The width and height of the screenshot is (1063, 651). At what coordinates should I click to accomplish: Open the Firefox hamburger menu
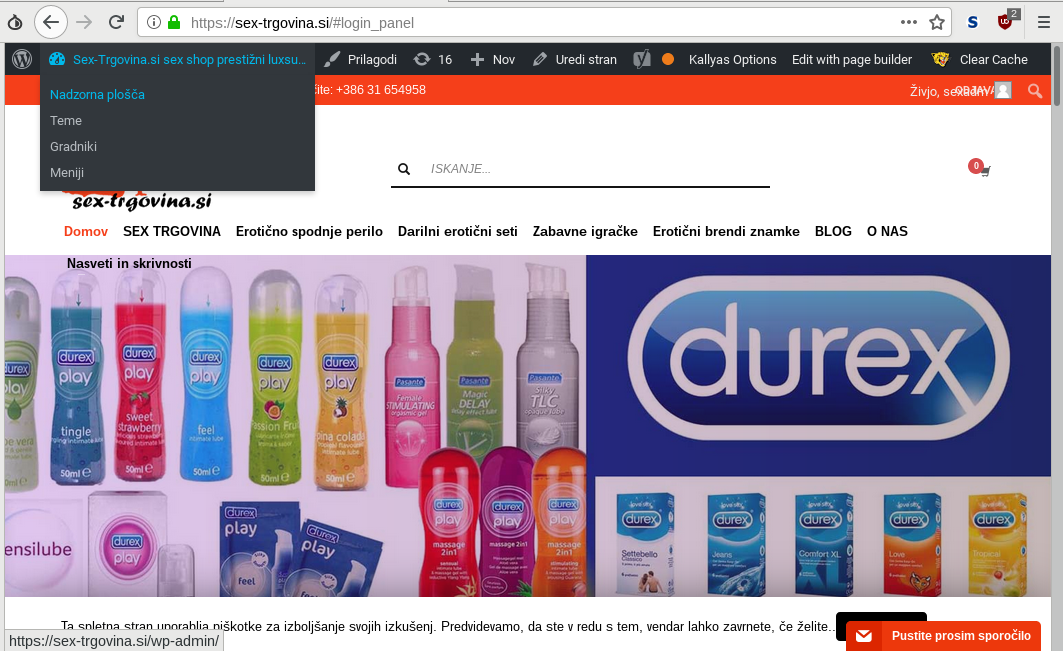pyautogui.click(x=1044, y=22)
